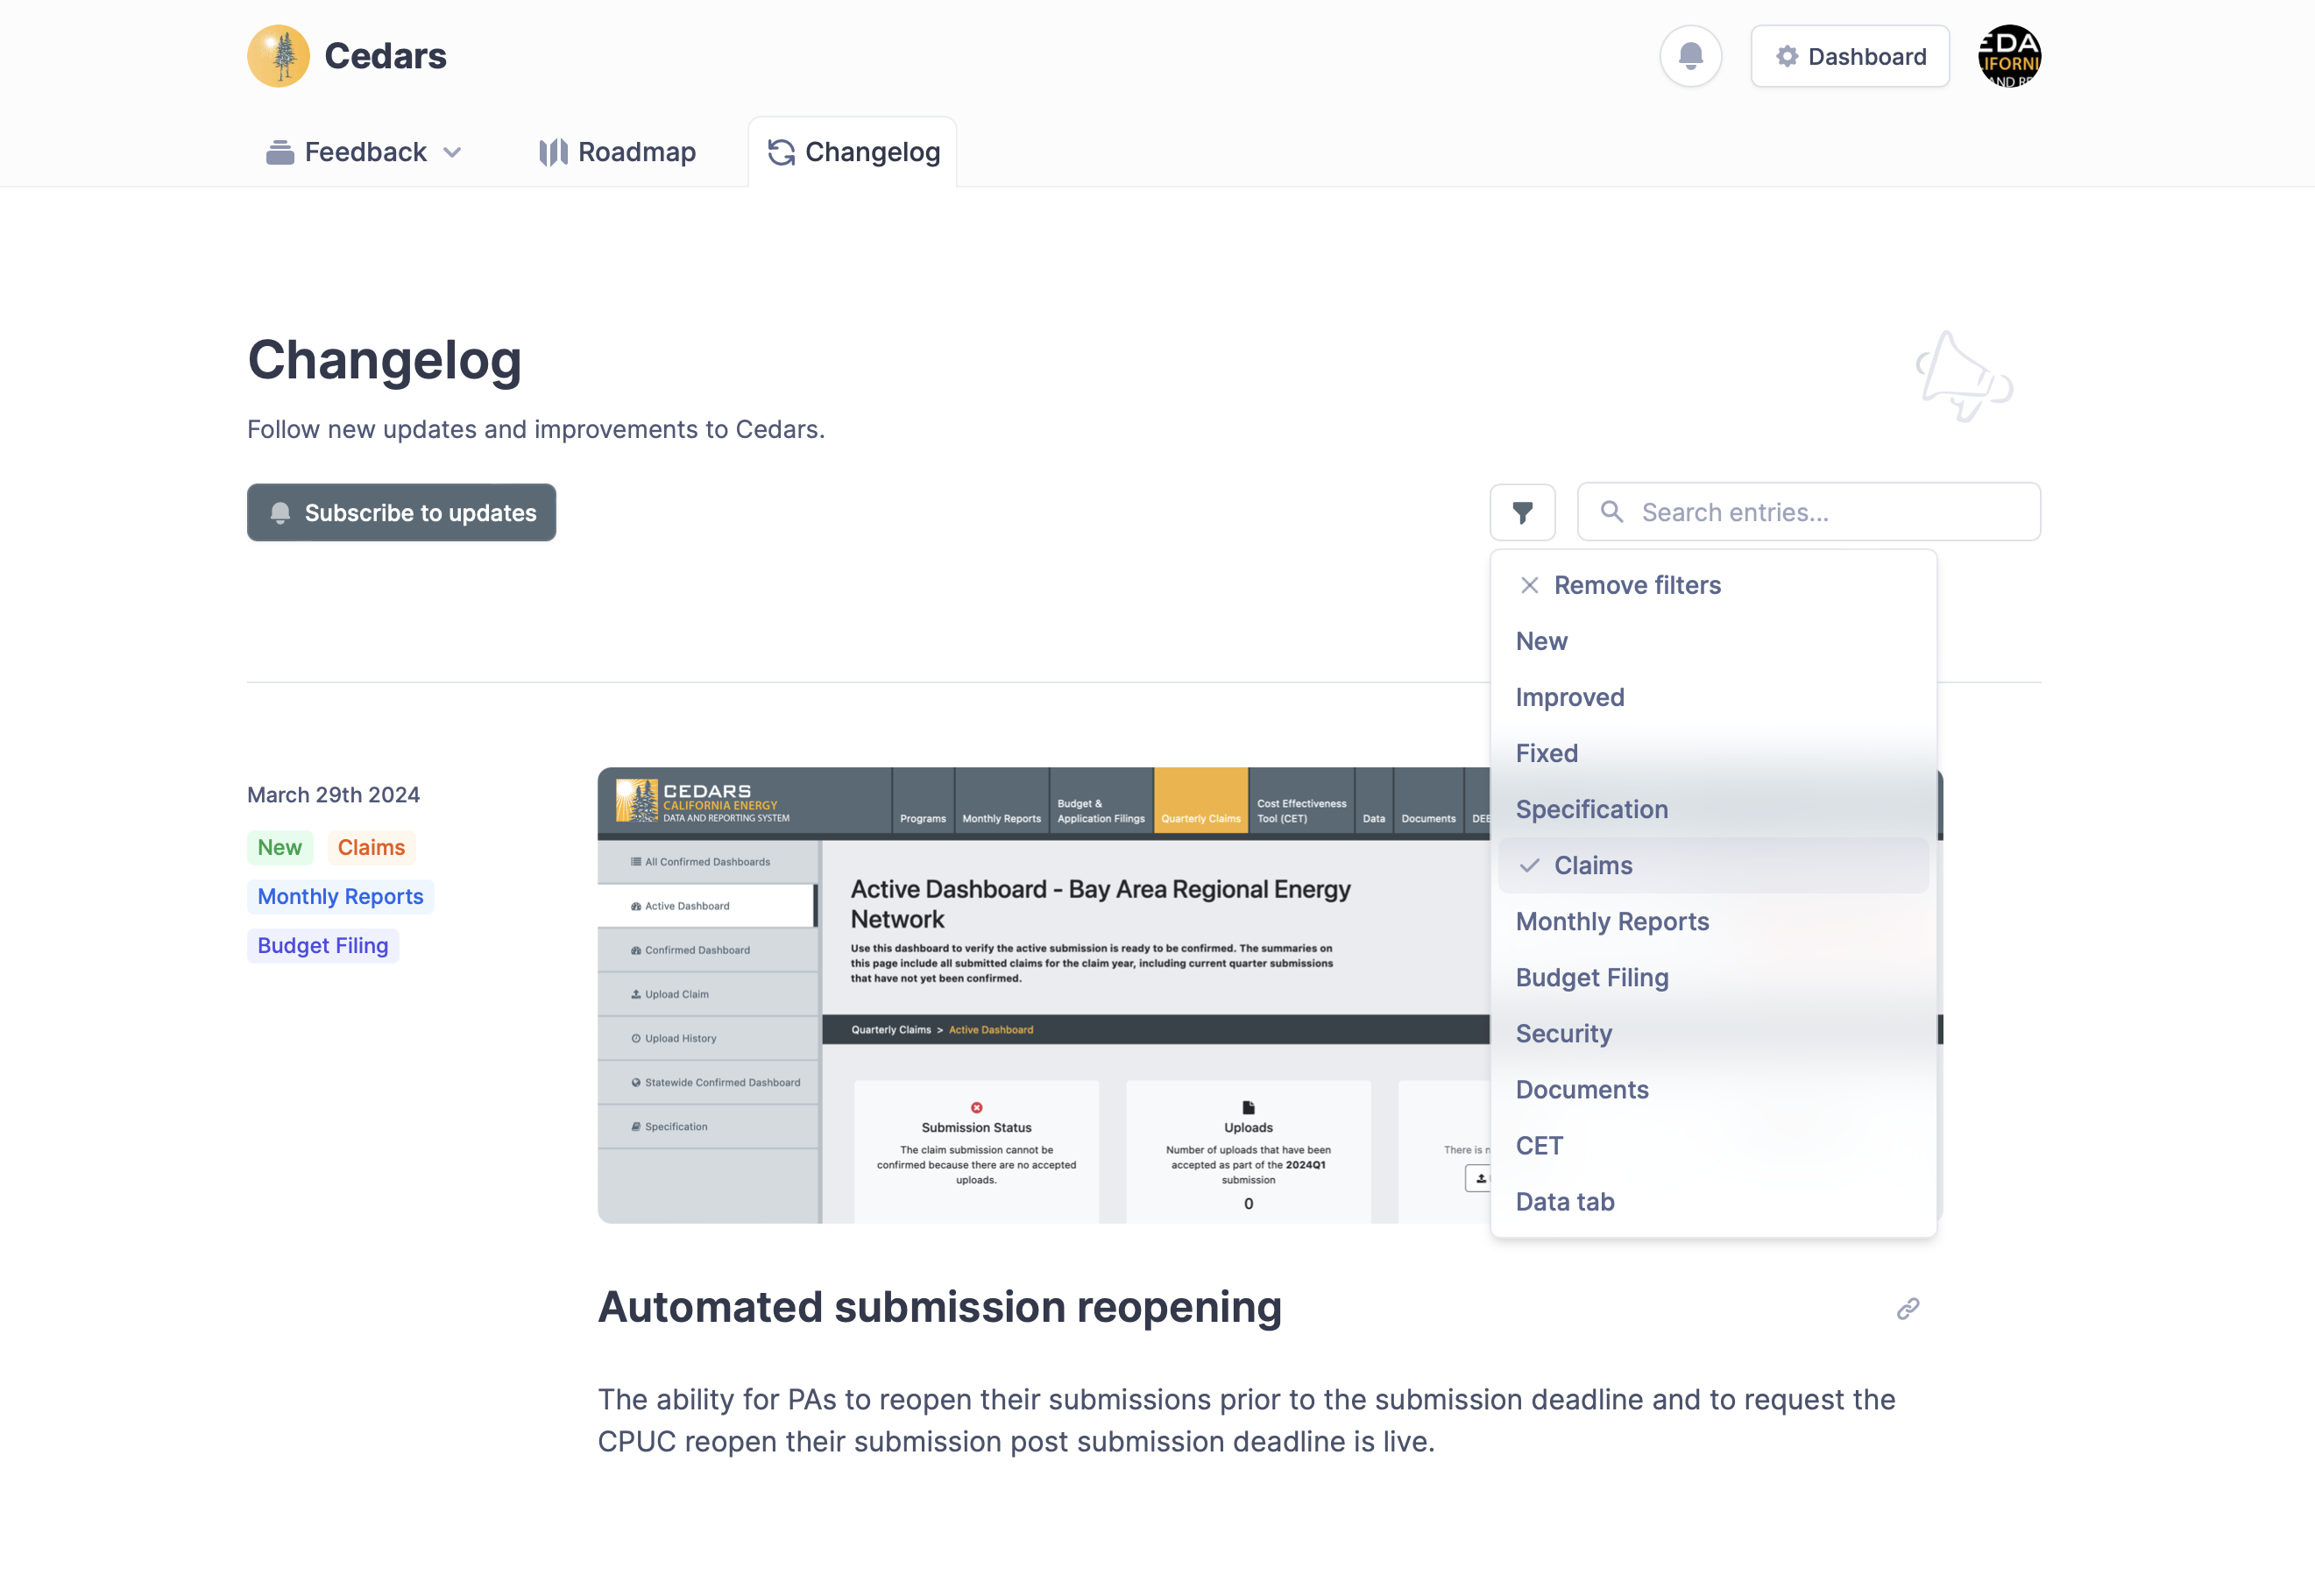
Task: Click the Cedars tree logo
Action: pos(278,56)
